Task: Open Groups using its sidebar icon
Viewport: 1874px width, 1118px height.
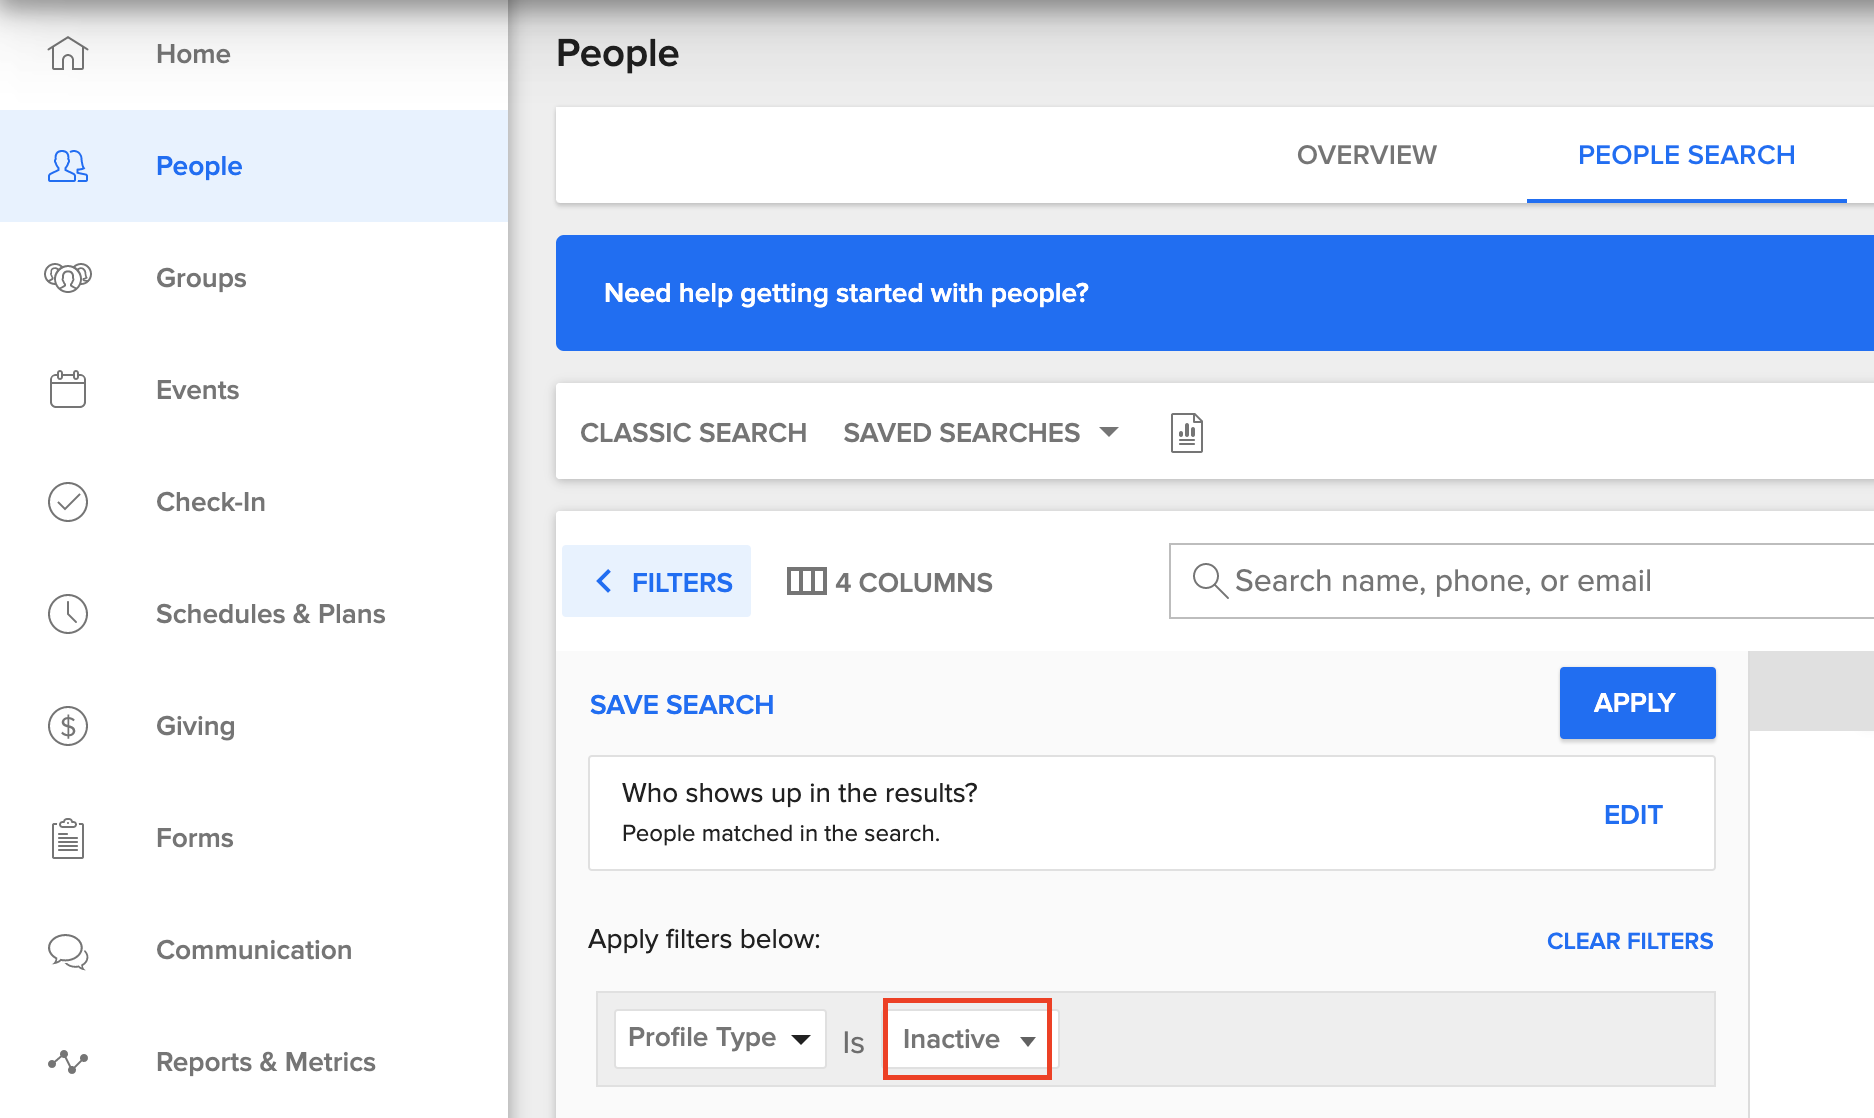Action: [x=66, y=278]
